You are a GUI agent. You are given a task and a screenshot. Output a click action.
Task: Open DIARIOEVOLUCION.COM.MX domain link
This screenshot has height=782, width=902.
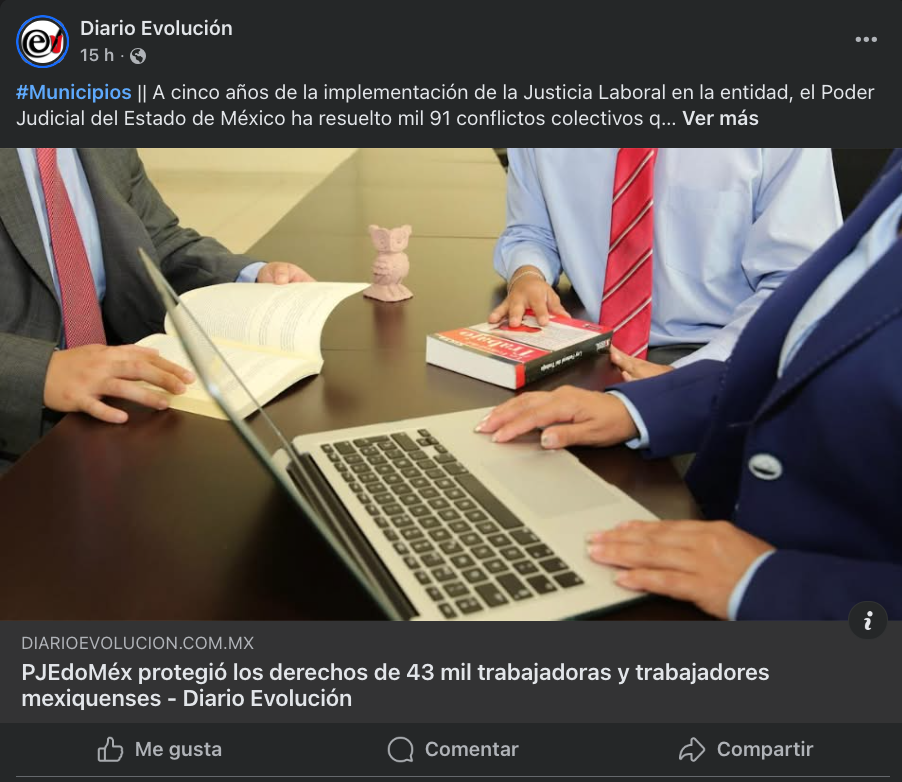[x=137, y=643]
